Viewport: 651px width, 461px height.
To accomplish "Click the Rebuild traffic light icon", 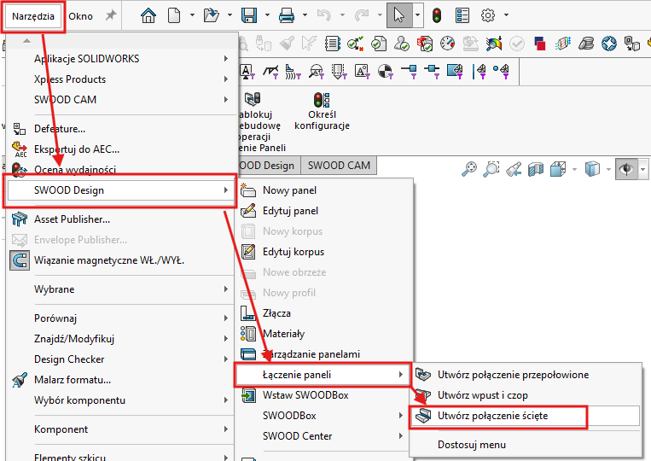I will point(436,16).
